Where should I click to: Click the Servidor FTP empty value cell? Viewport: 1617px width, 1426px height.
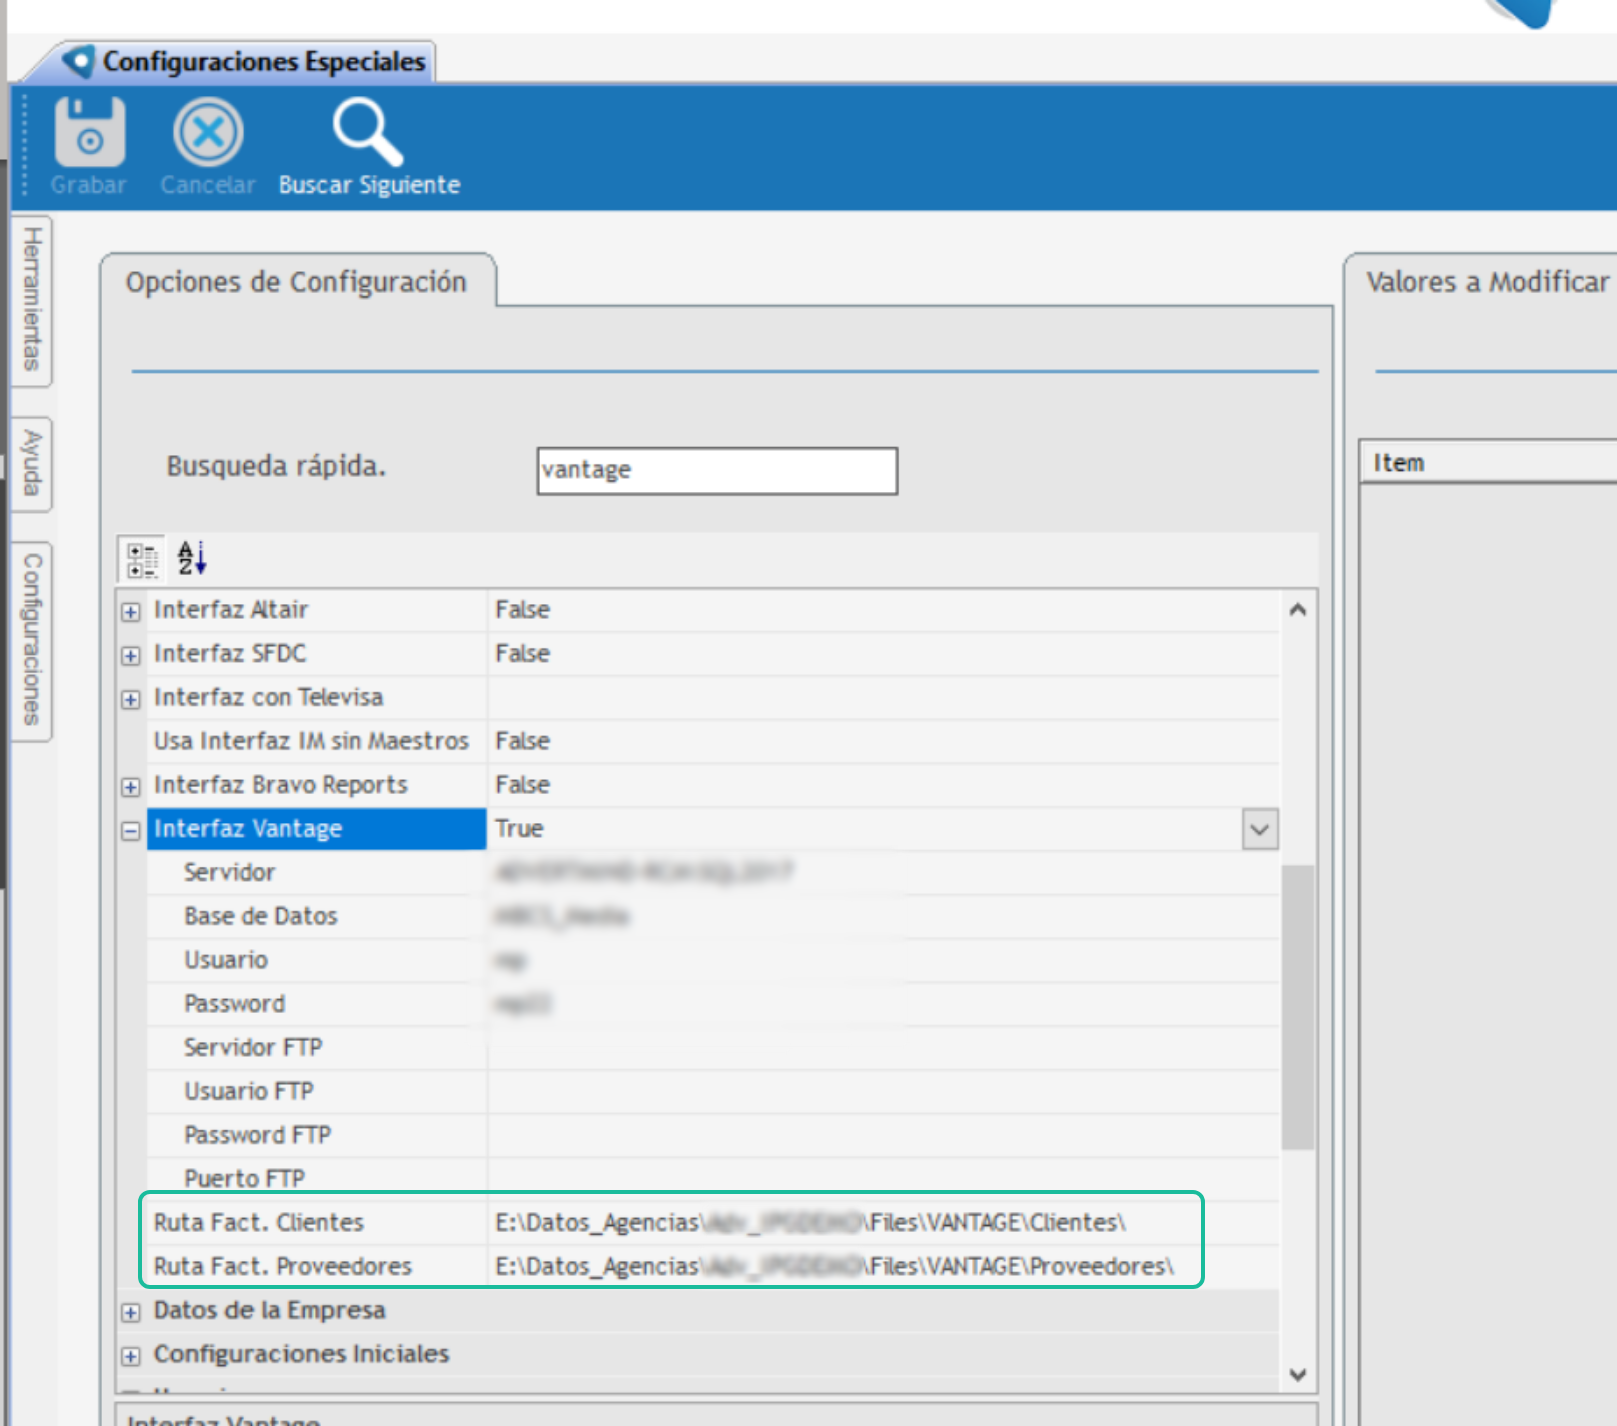click(883, 1047)
